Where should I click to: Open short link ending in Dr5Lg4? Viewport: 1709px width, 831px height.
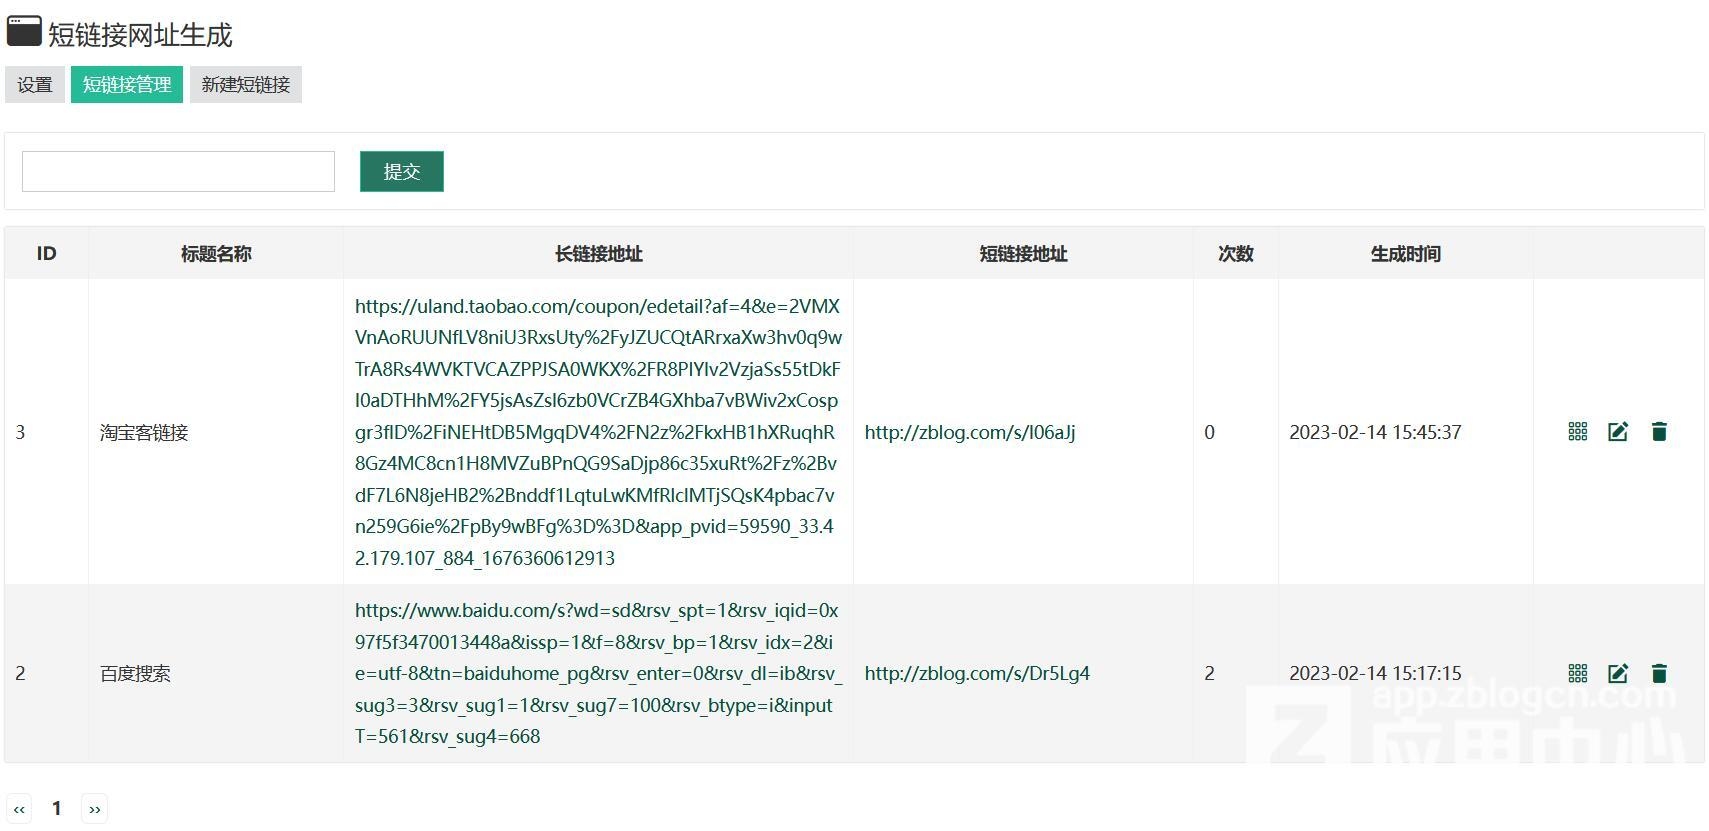976,674
